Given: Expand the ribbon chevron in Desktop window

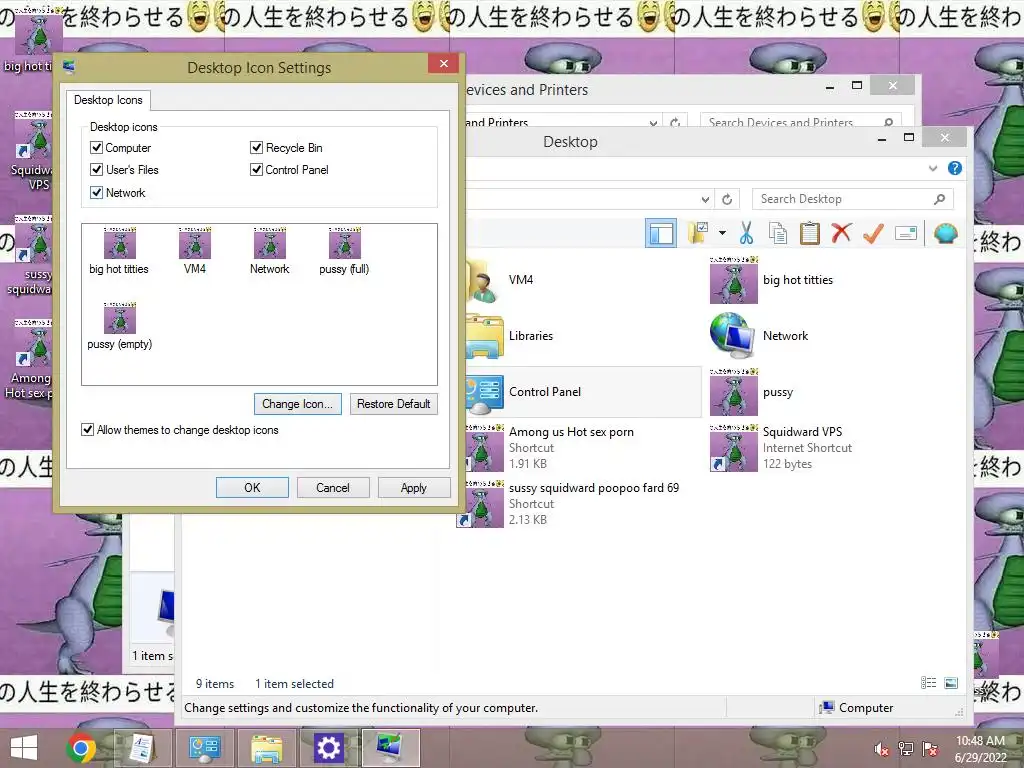Looking at the screenshot, I should point(933,168).
